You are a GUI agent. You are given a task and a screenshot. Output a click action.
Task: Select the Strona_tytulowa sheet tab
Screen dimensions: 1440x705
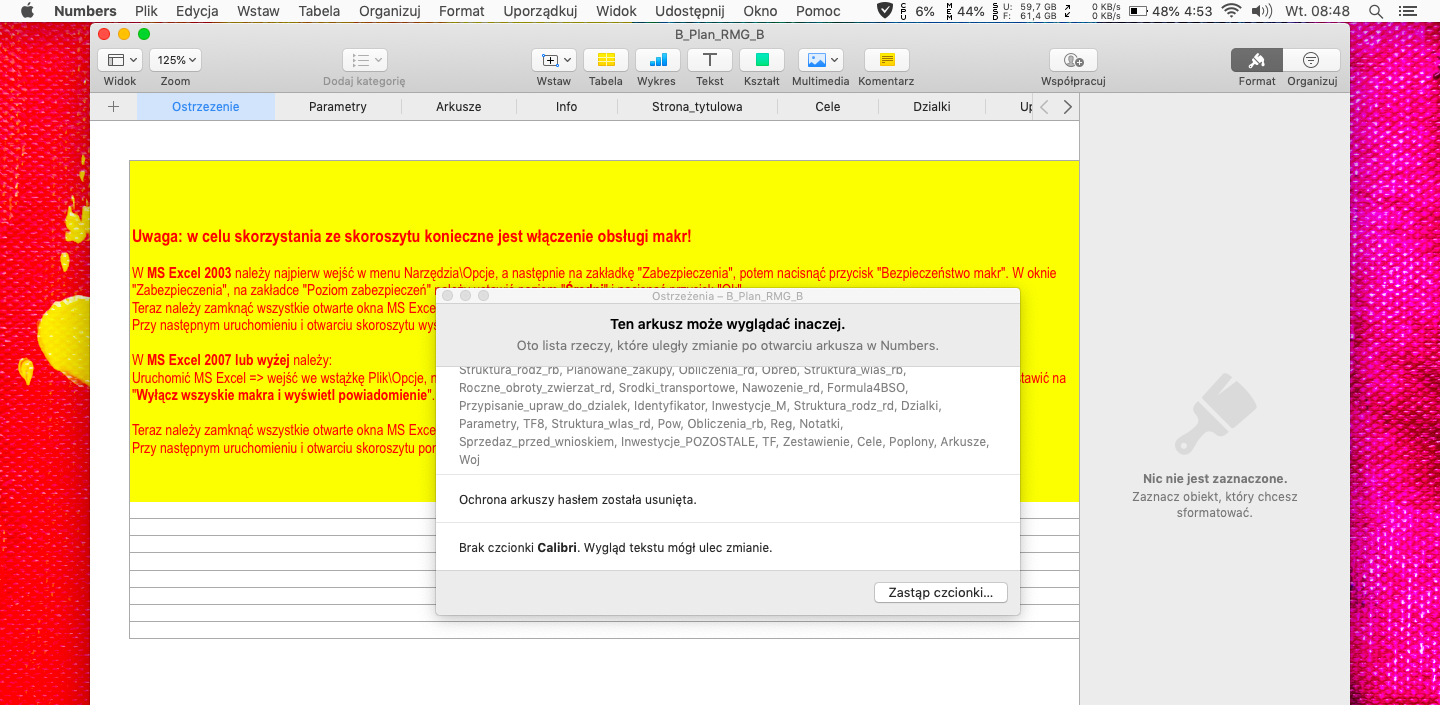pyautogui.click(x=697, y=107)
